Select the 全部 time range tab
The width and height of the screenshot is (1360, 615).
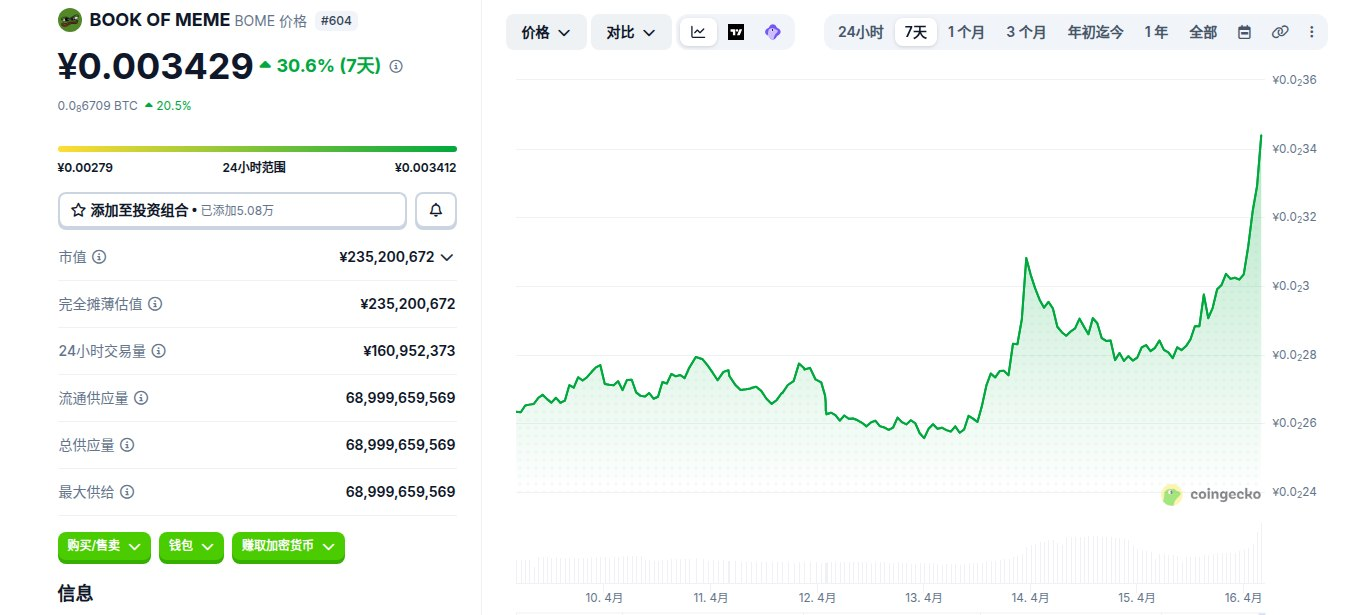pos(1203,32)
